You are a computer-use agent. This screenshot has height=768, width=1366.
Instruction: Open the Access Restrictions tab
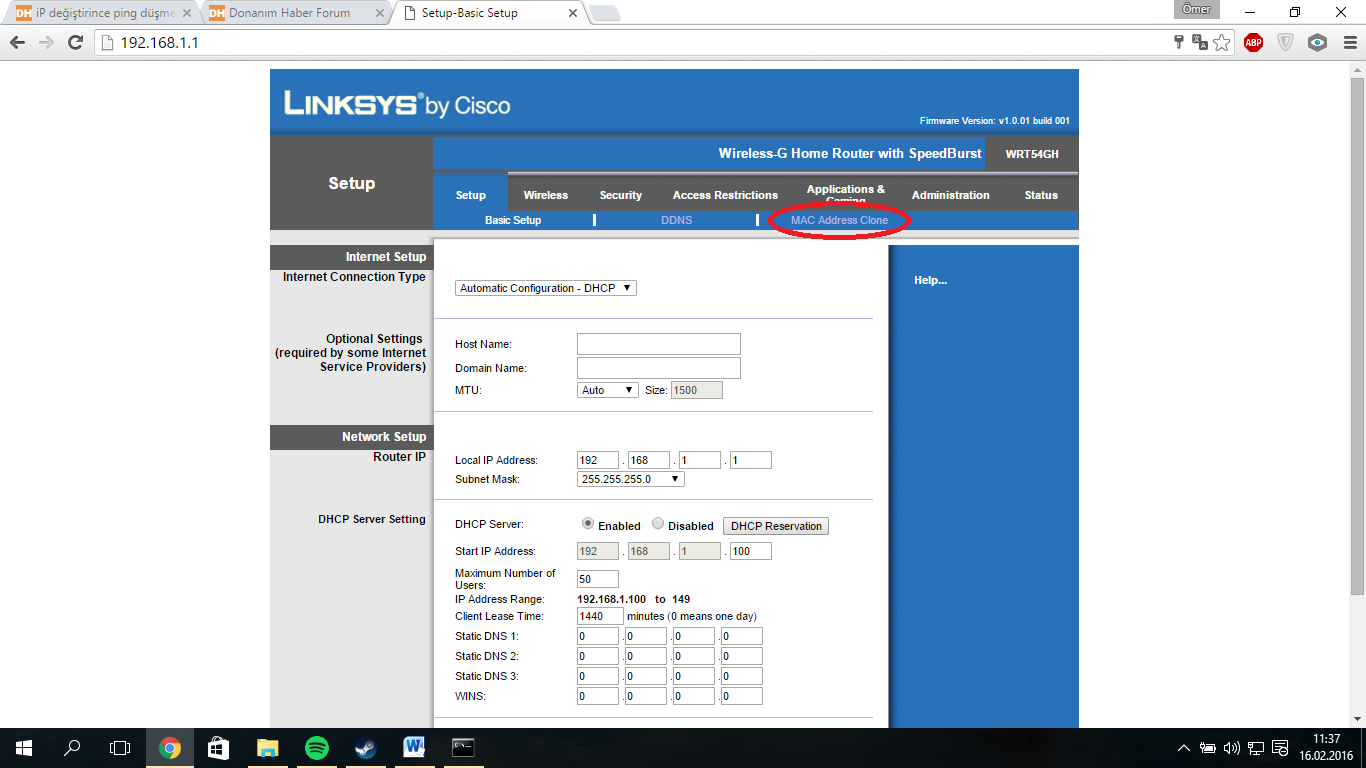[x=725, y=195]
